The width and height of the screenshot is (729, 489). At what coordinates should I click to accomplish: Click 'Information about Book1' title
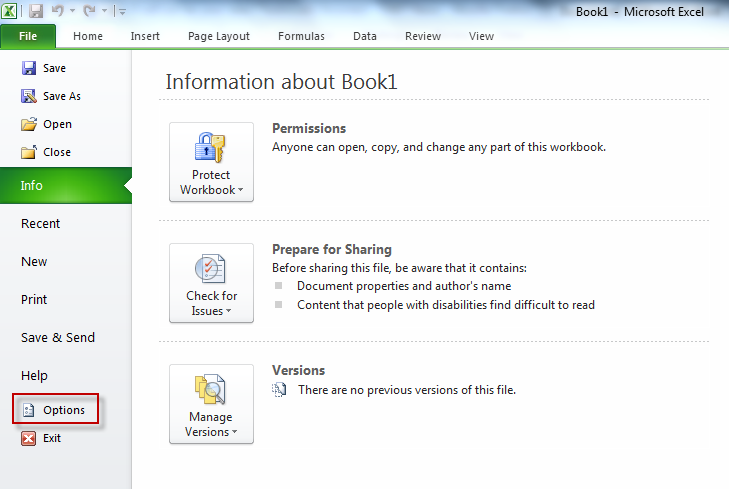[281, 82]
